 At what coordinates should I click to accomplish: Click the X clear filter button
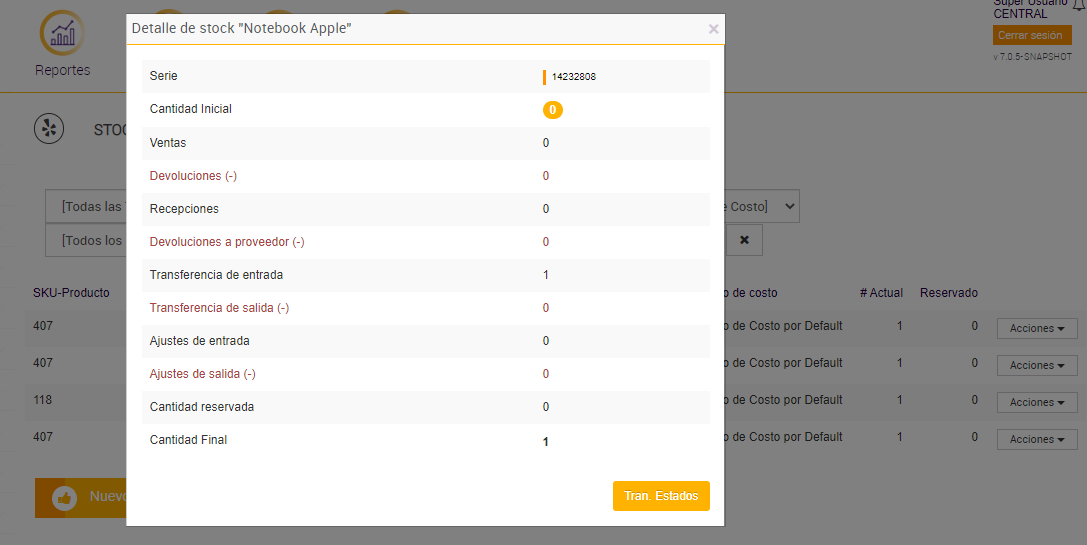pyautogui.click(x=744, y=240)
